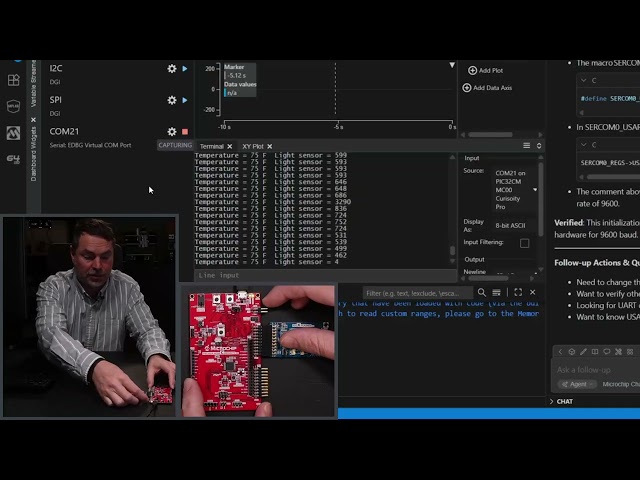640x480 pixels.
Task: Open the Agent mode dropdown
Action: click(x=578, y=384)
